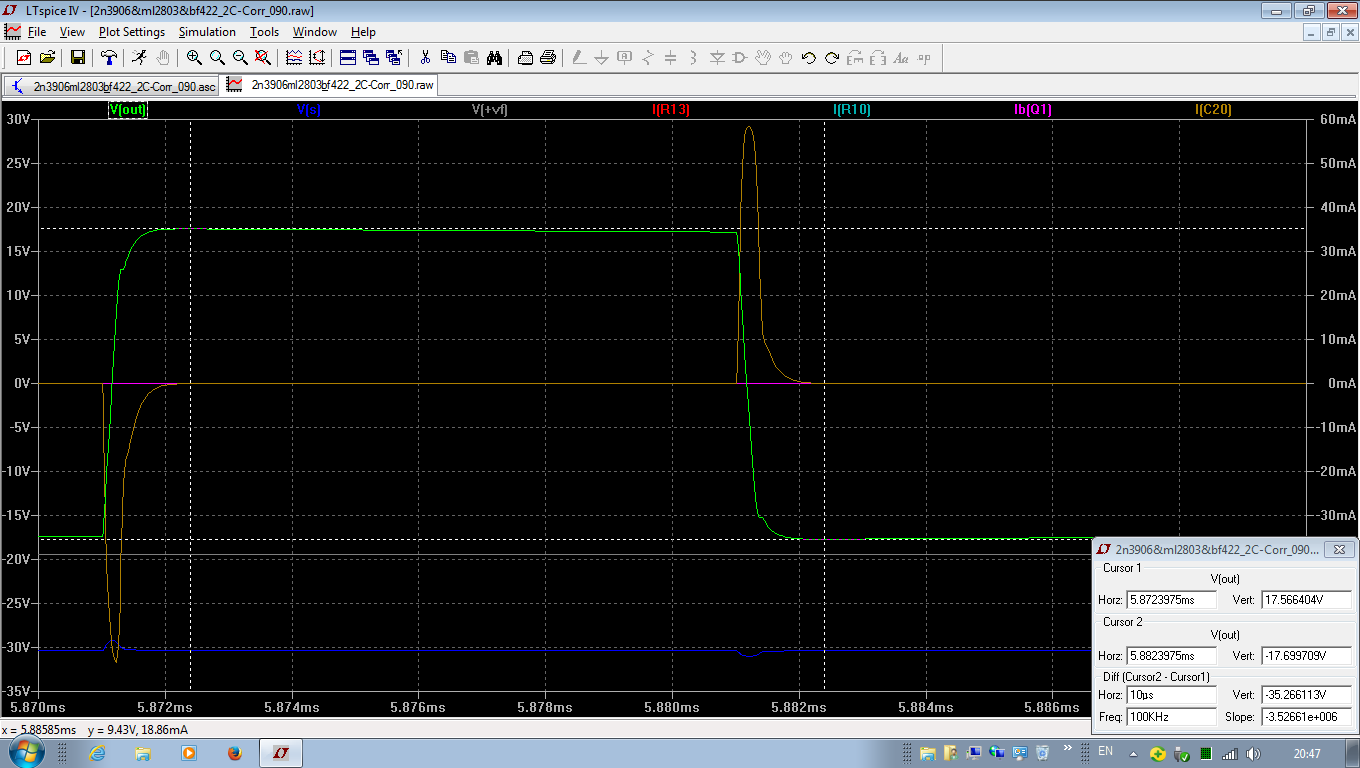Click the Copy toolbar icon
Image resolution: width=1360 pixels, height=768 pixels.
coord(448,58)
